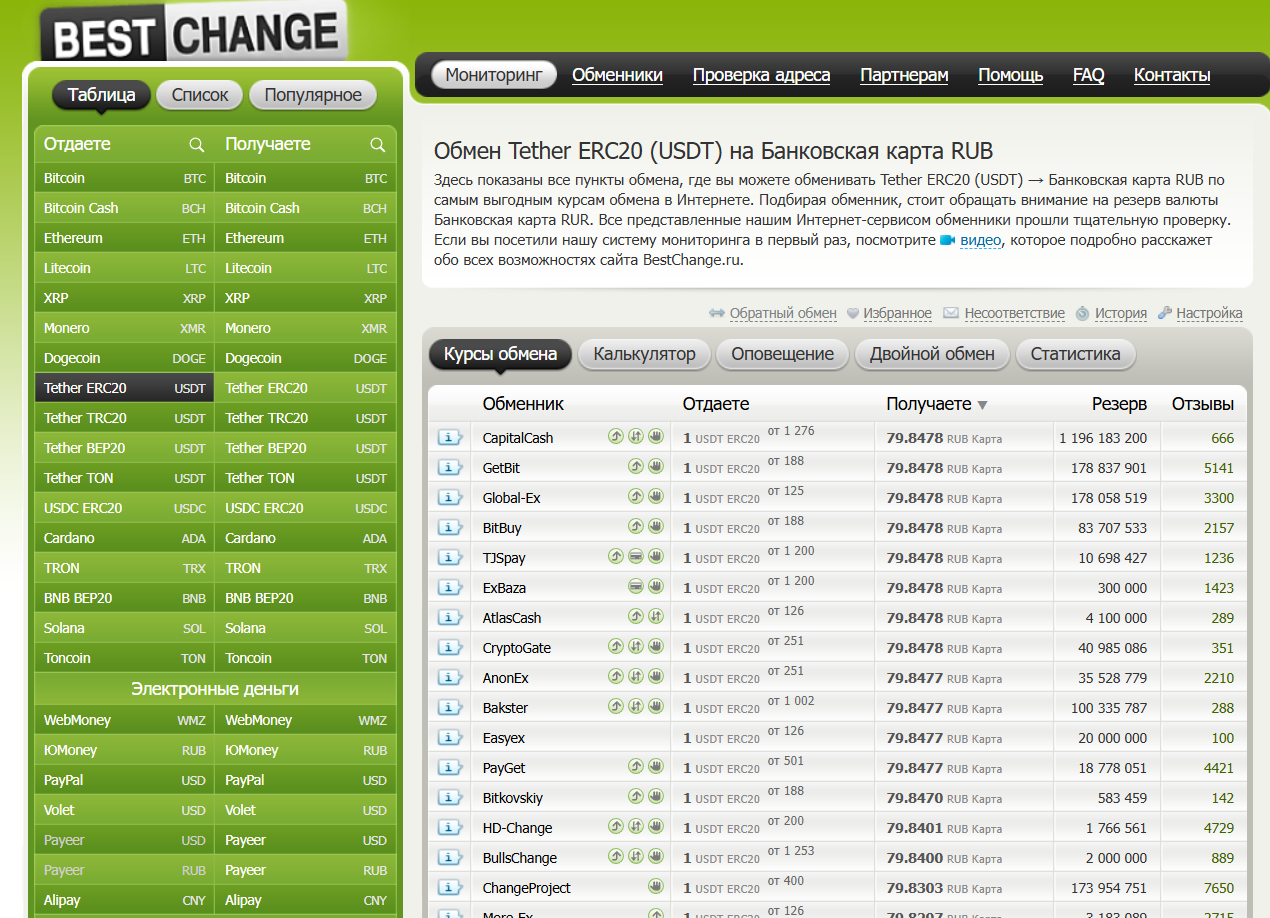Screen dimensions: 1270x918
Task: Click the Избранное link
Action: [x=898, y=313]
